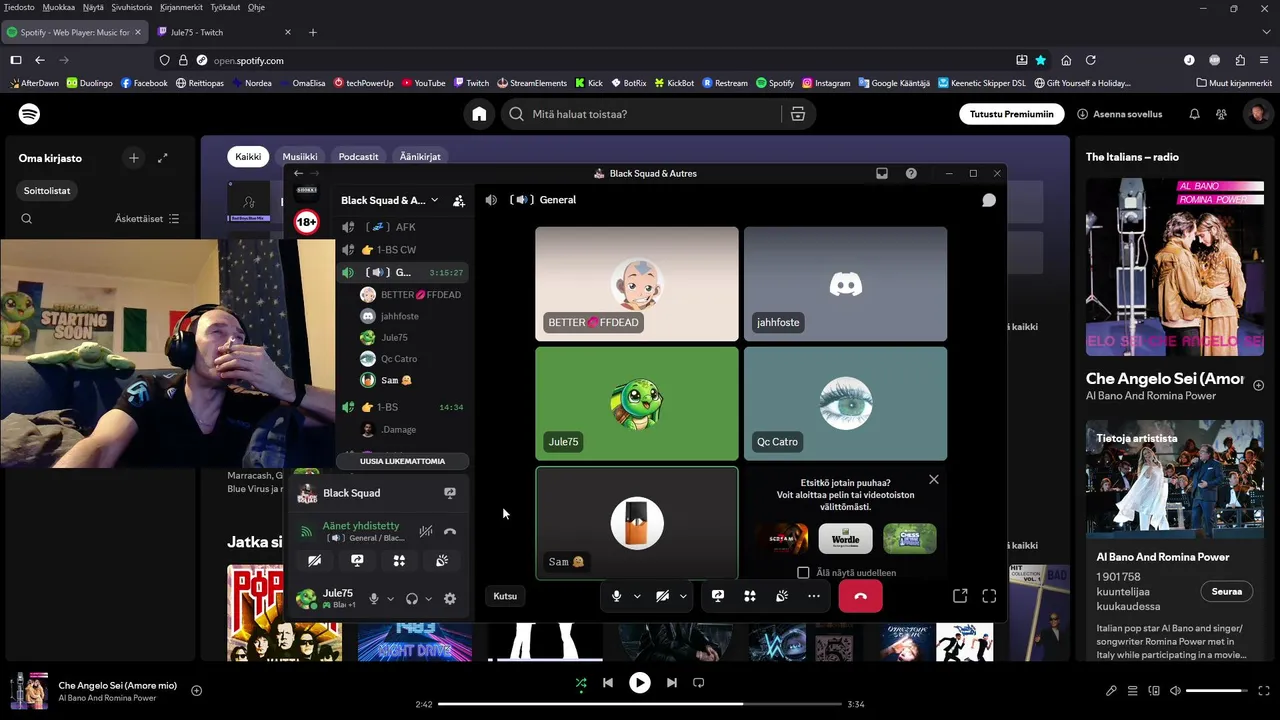Toggle noise suppression in voice connected panel
The image size is (1280, 720).
pos(426,532)
